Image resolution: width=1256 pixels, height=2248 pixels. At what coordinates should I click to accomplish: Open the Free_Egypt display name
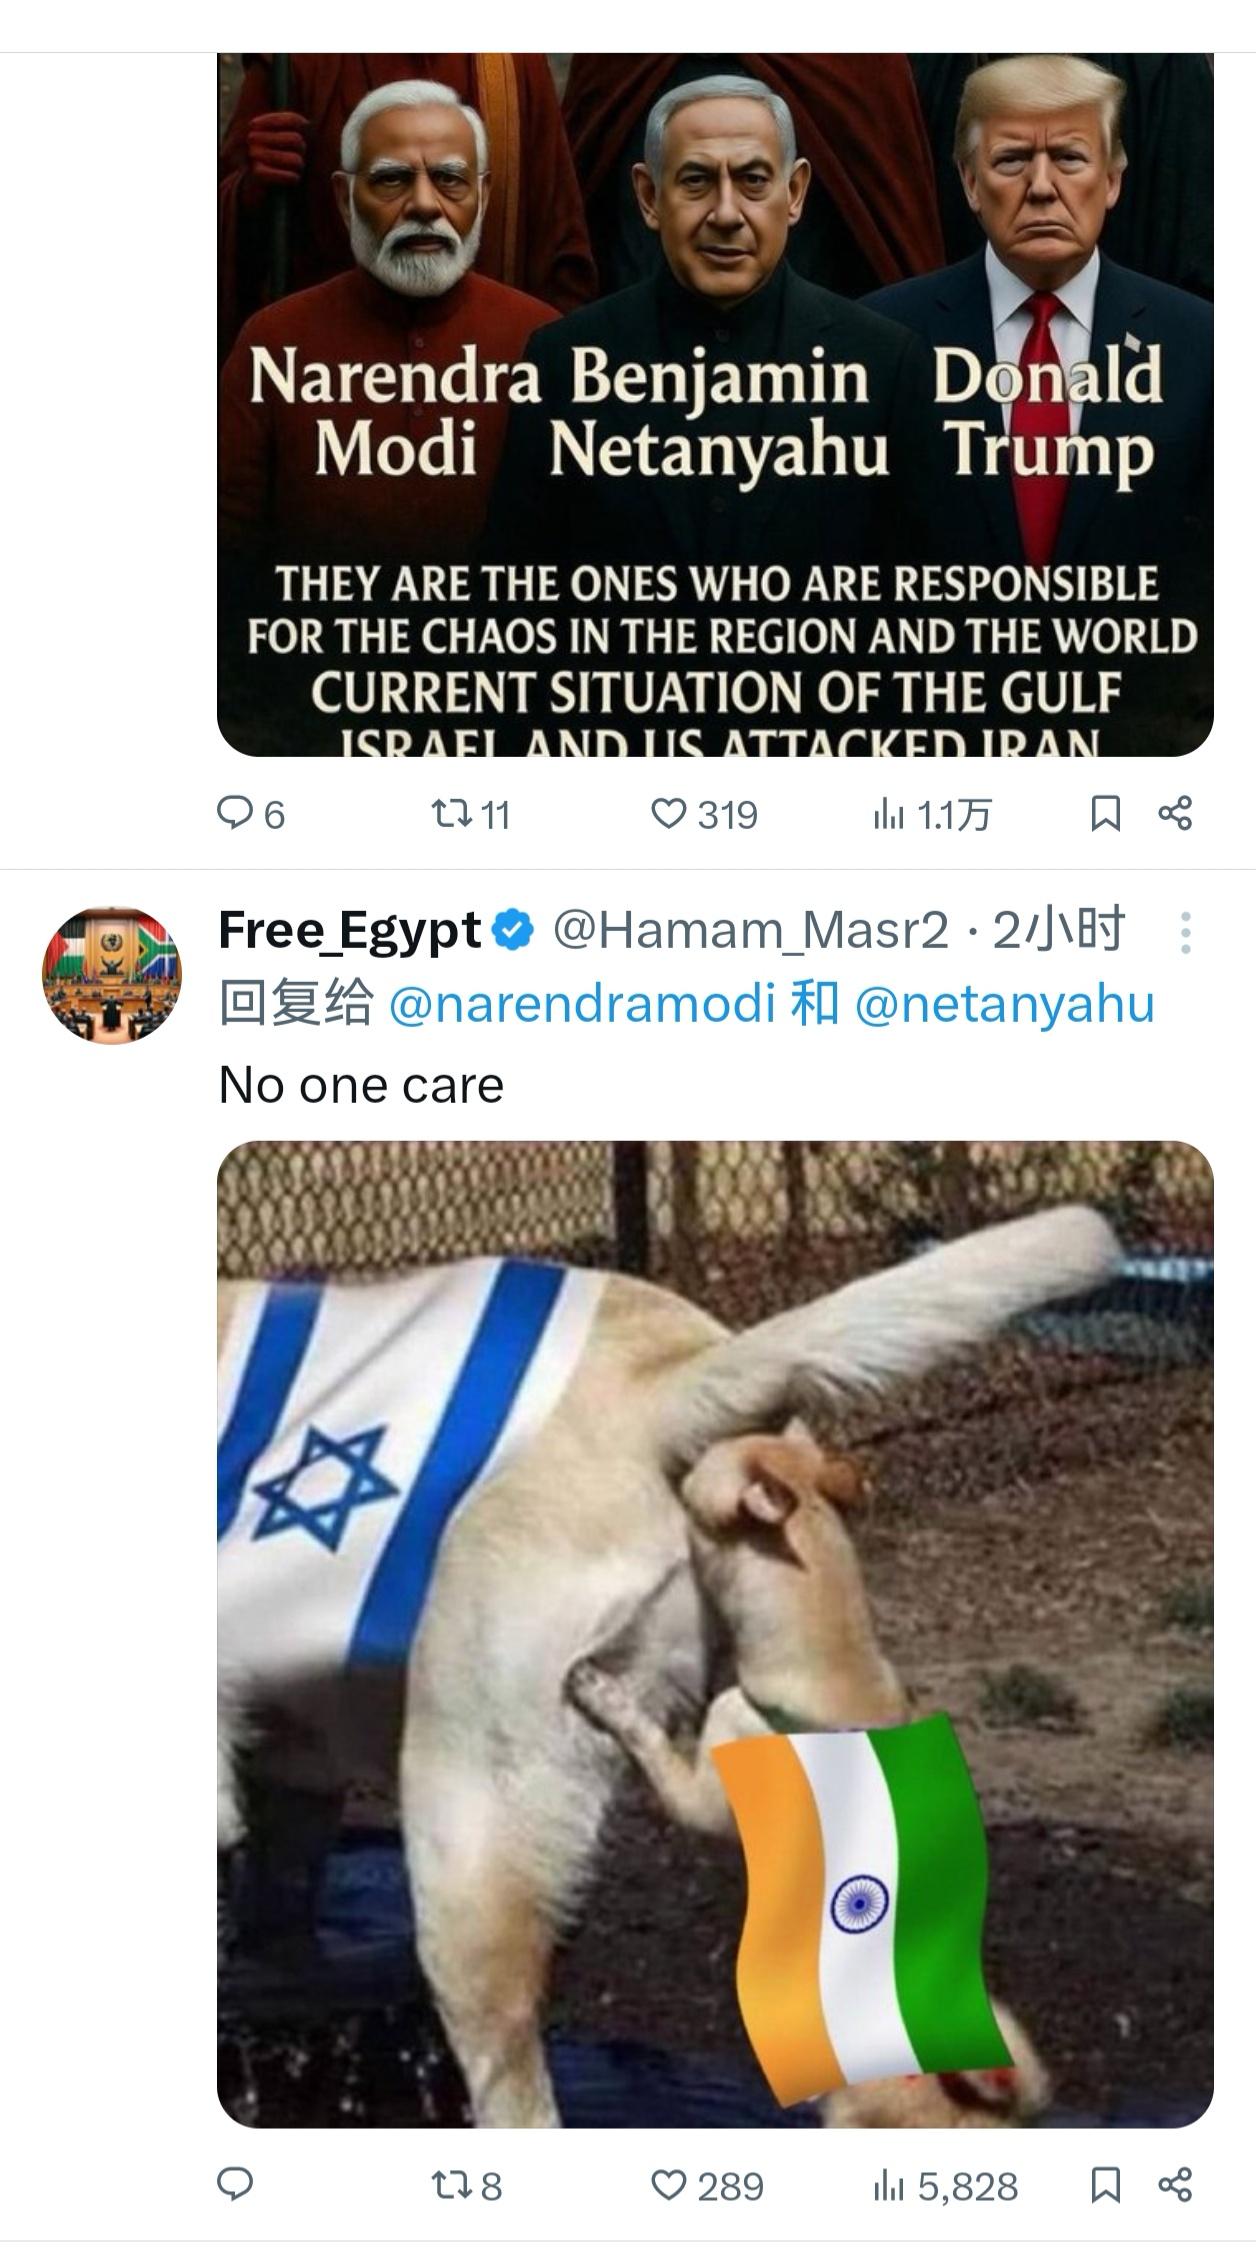(350, 931)
